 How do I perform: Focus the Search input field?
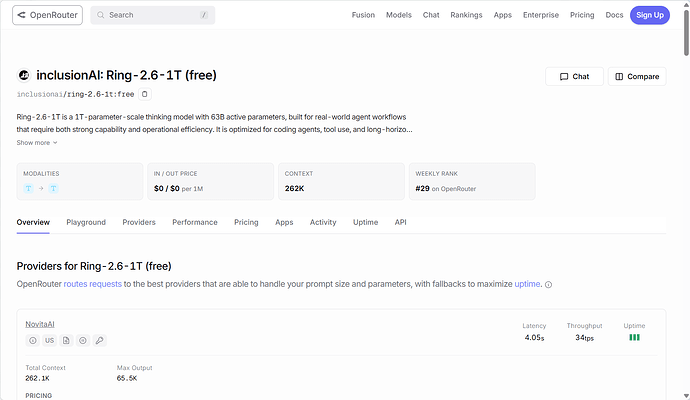click(x=153, y=15)
